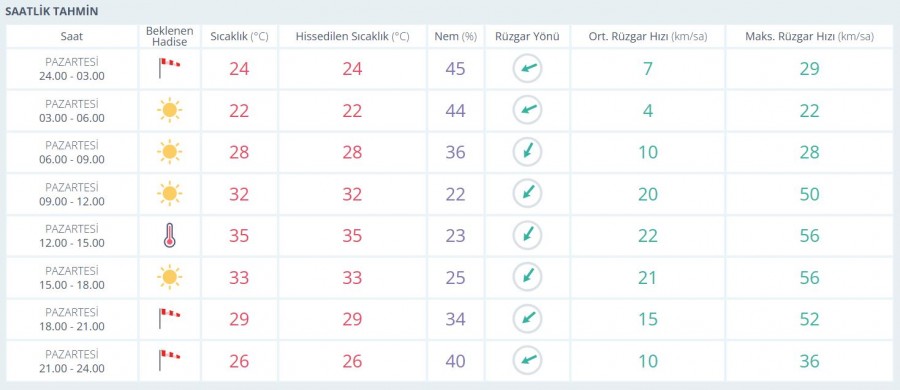This screenshot has width=900, height=390.
Task: Click the sun icon for 06.00 - 09.00
Action: click(169, 152)
